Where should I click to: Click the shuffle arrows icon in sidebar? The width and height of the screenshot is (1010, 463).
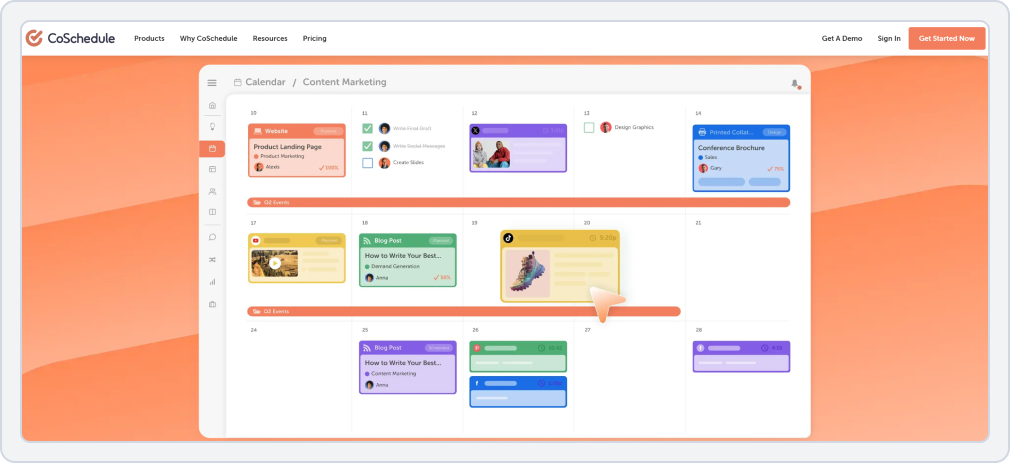click(x=213, y=260)
